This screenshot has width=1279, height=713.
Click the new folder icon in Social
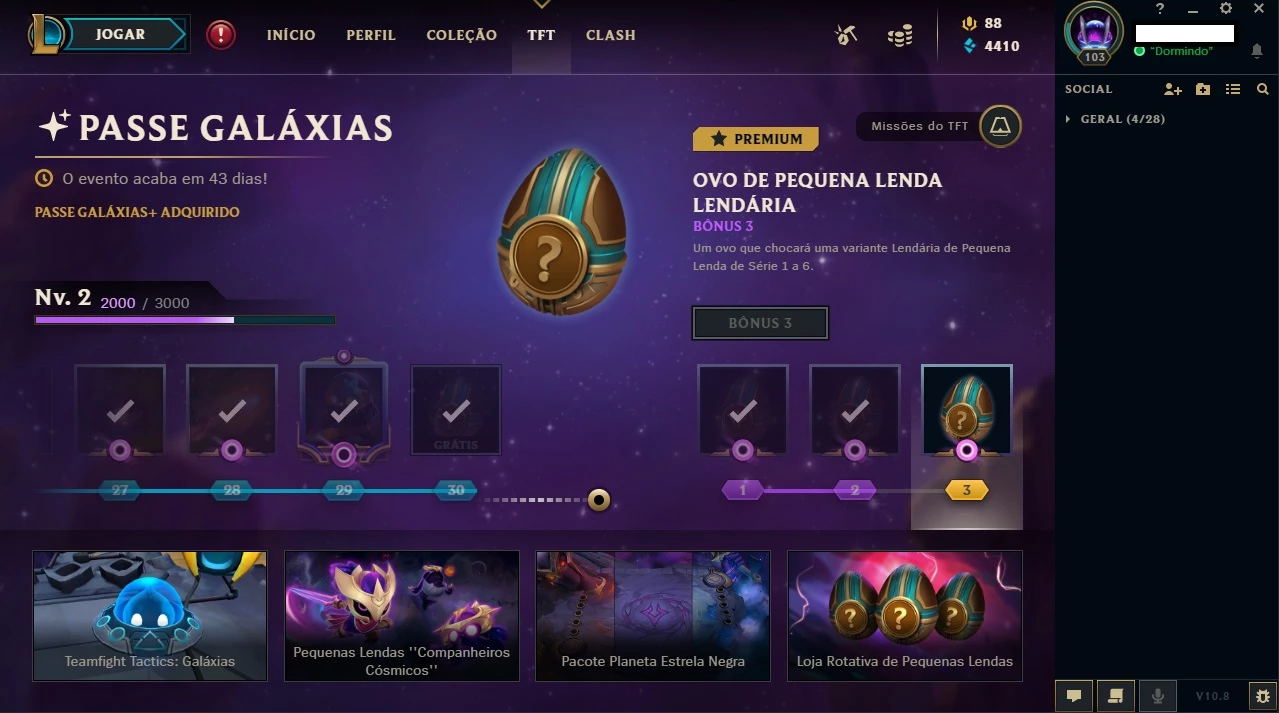coord(1203,89)
